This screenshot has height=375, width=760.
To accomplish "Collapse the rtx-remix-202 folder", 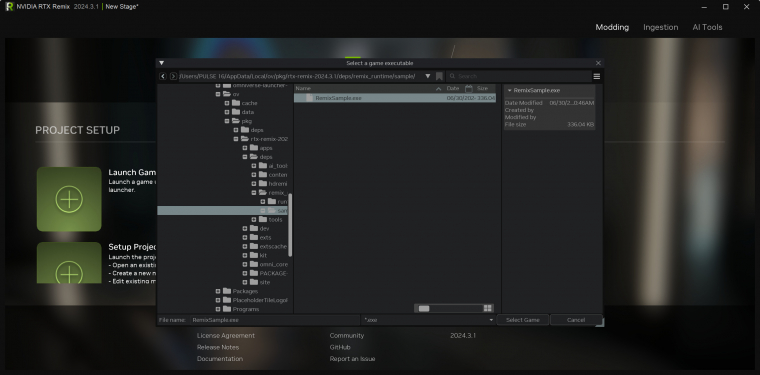I will coord(236,139).
